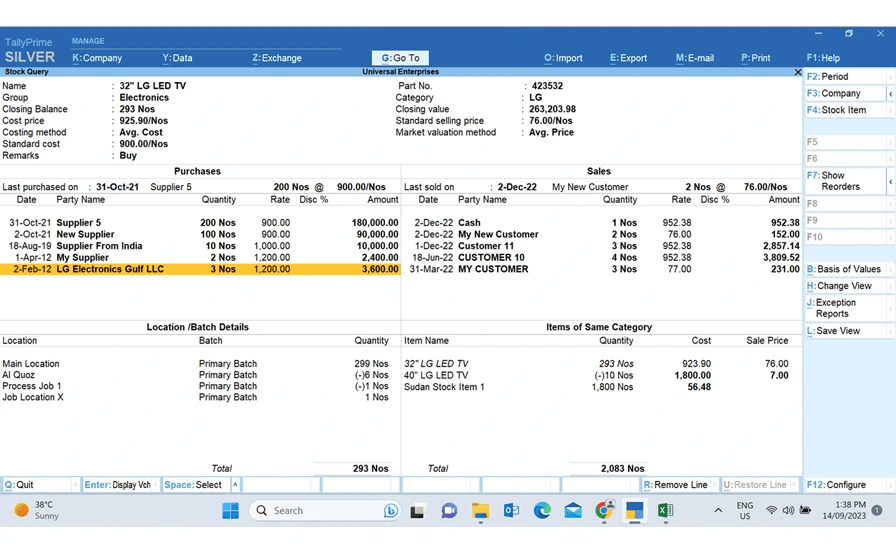Open B: Basis of Values
This screenshot has height=552, width=896.
click(x=846, y=269)
